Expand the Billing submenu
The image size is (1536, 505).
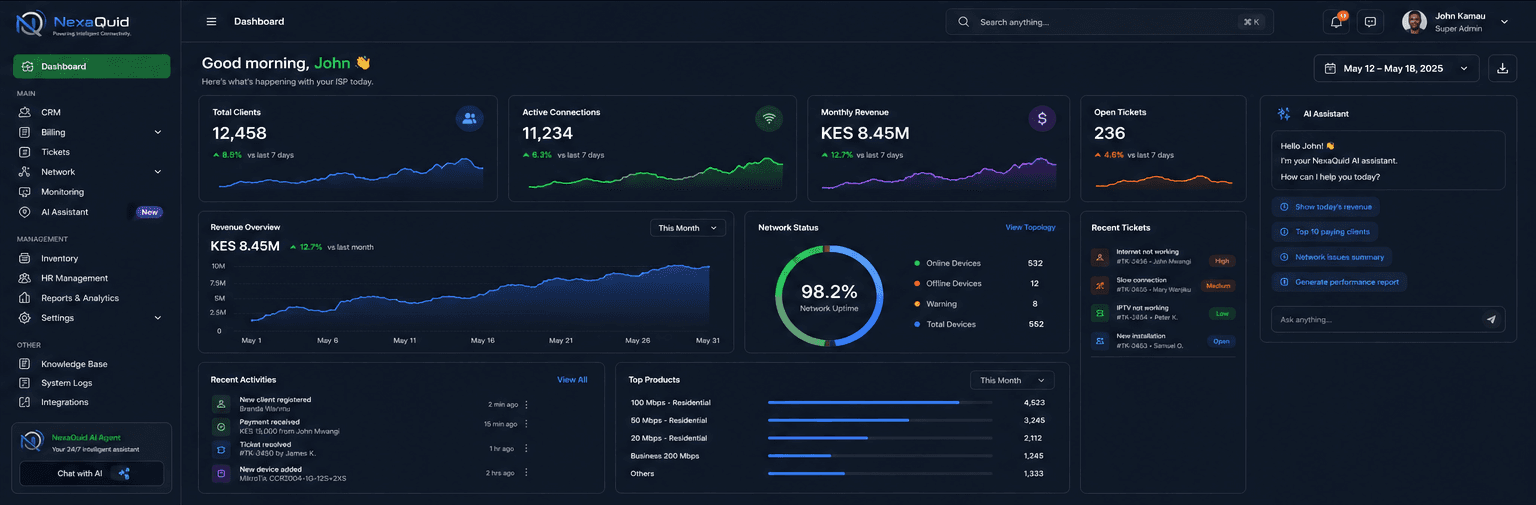(157, 132)
